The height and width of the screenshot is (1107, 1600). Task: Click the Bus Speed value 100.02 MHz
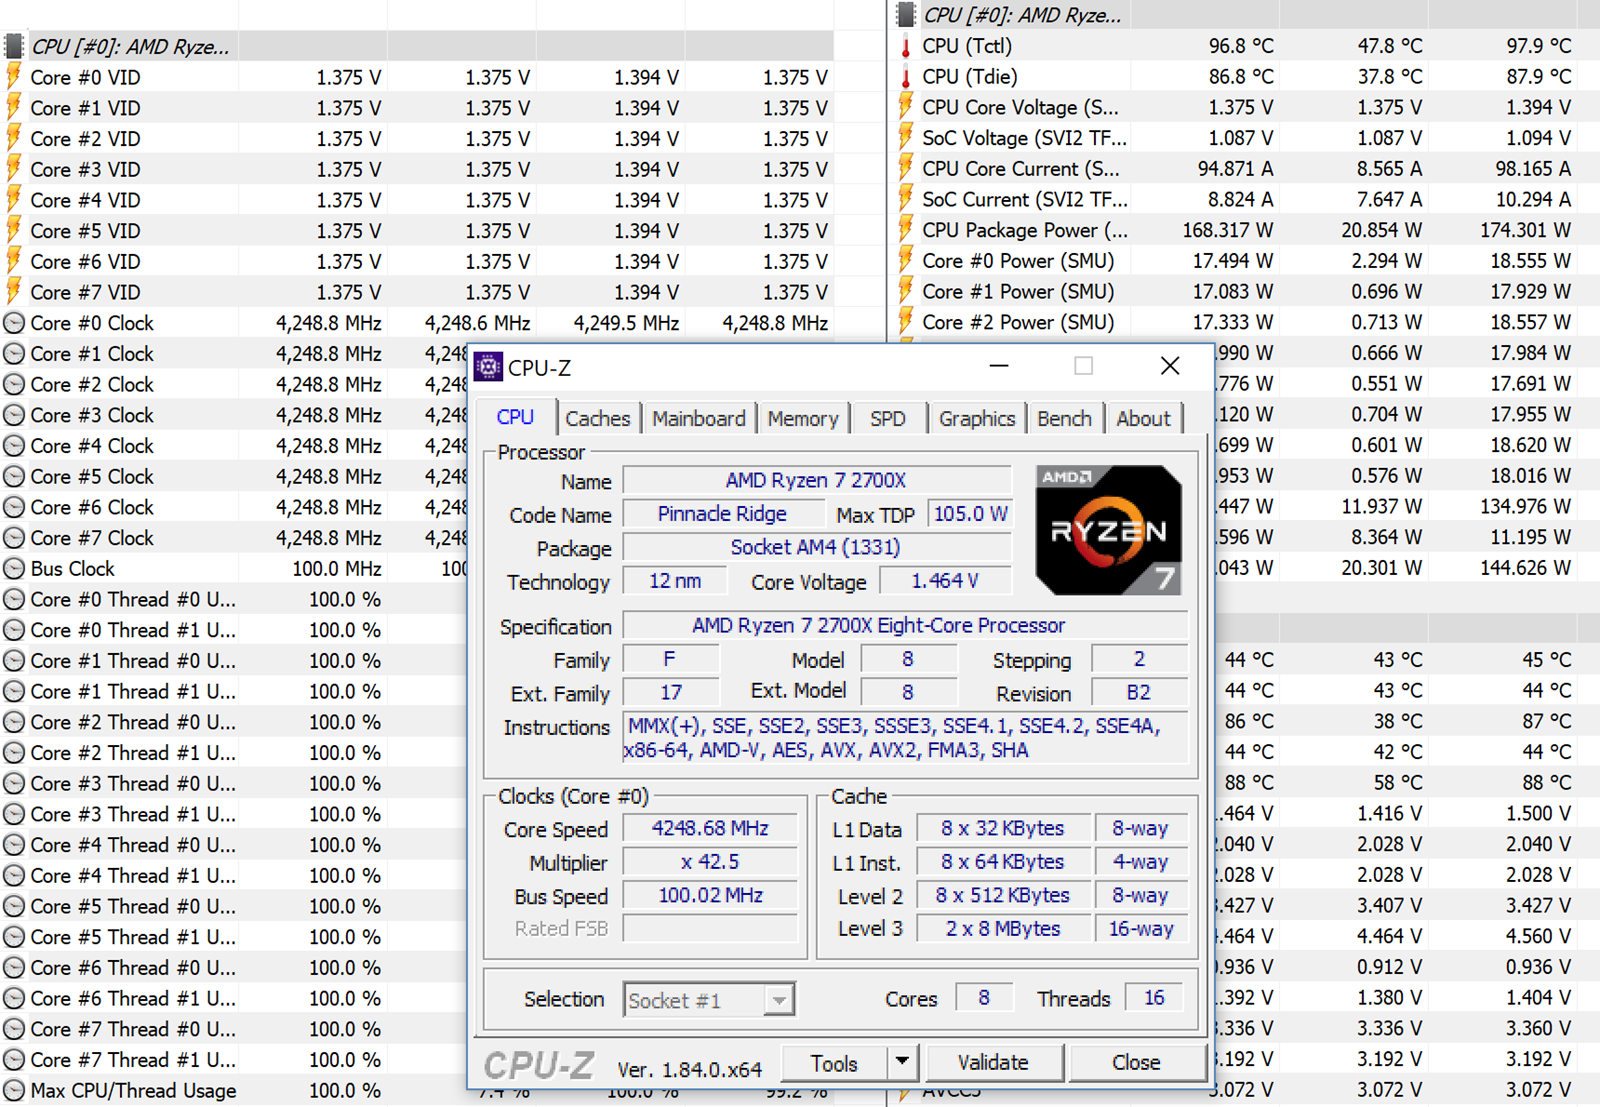click(710, 895)
